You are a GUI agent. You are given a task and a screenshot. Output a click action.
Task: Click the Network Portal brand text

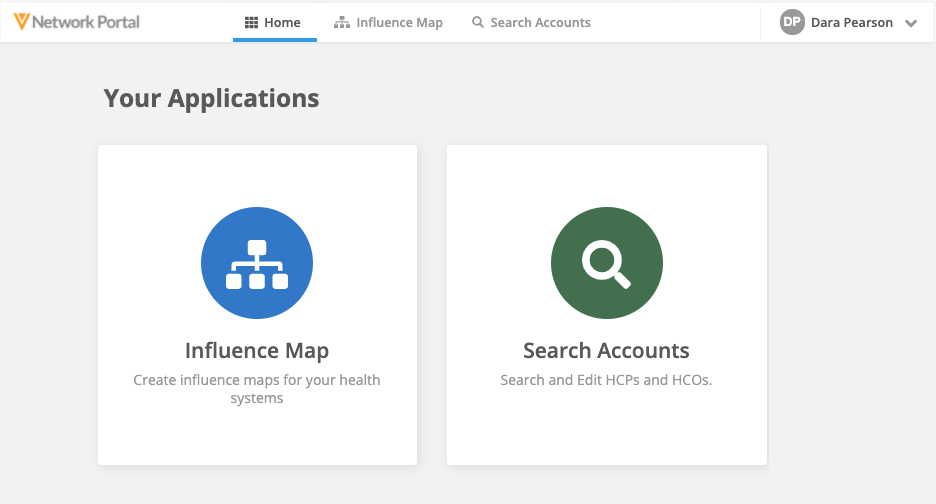pyautogui.click(x=86, y=22)
